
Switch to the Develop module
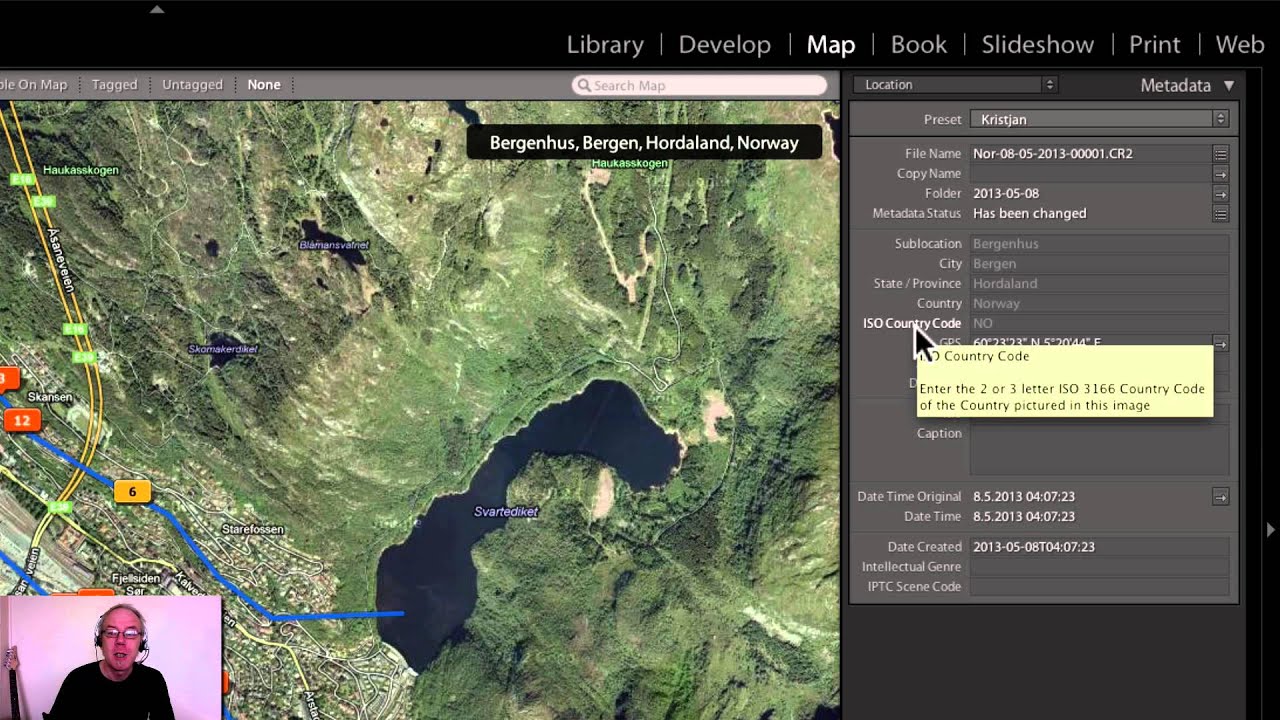tap(725, 45)
